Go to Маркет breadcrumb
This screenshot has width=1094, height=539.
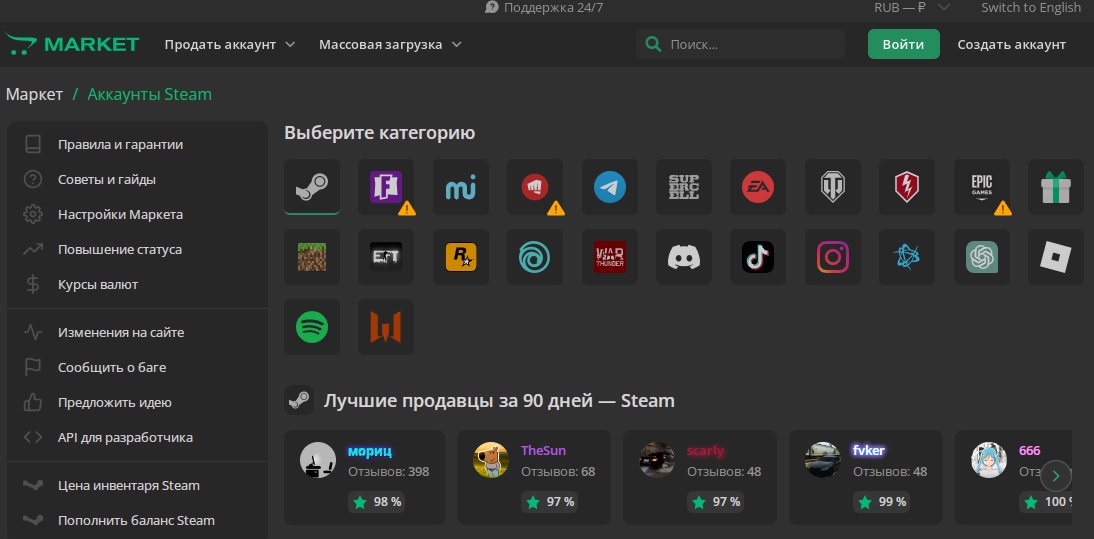pyautogui.click(x=34, y=94)
